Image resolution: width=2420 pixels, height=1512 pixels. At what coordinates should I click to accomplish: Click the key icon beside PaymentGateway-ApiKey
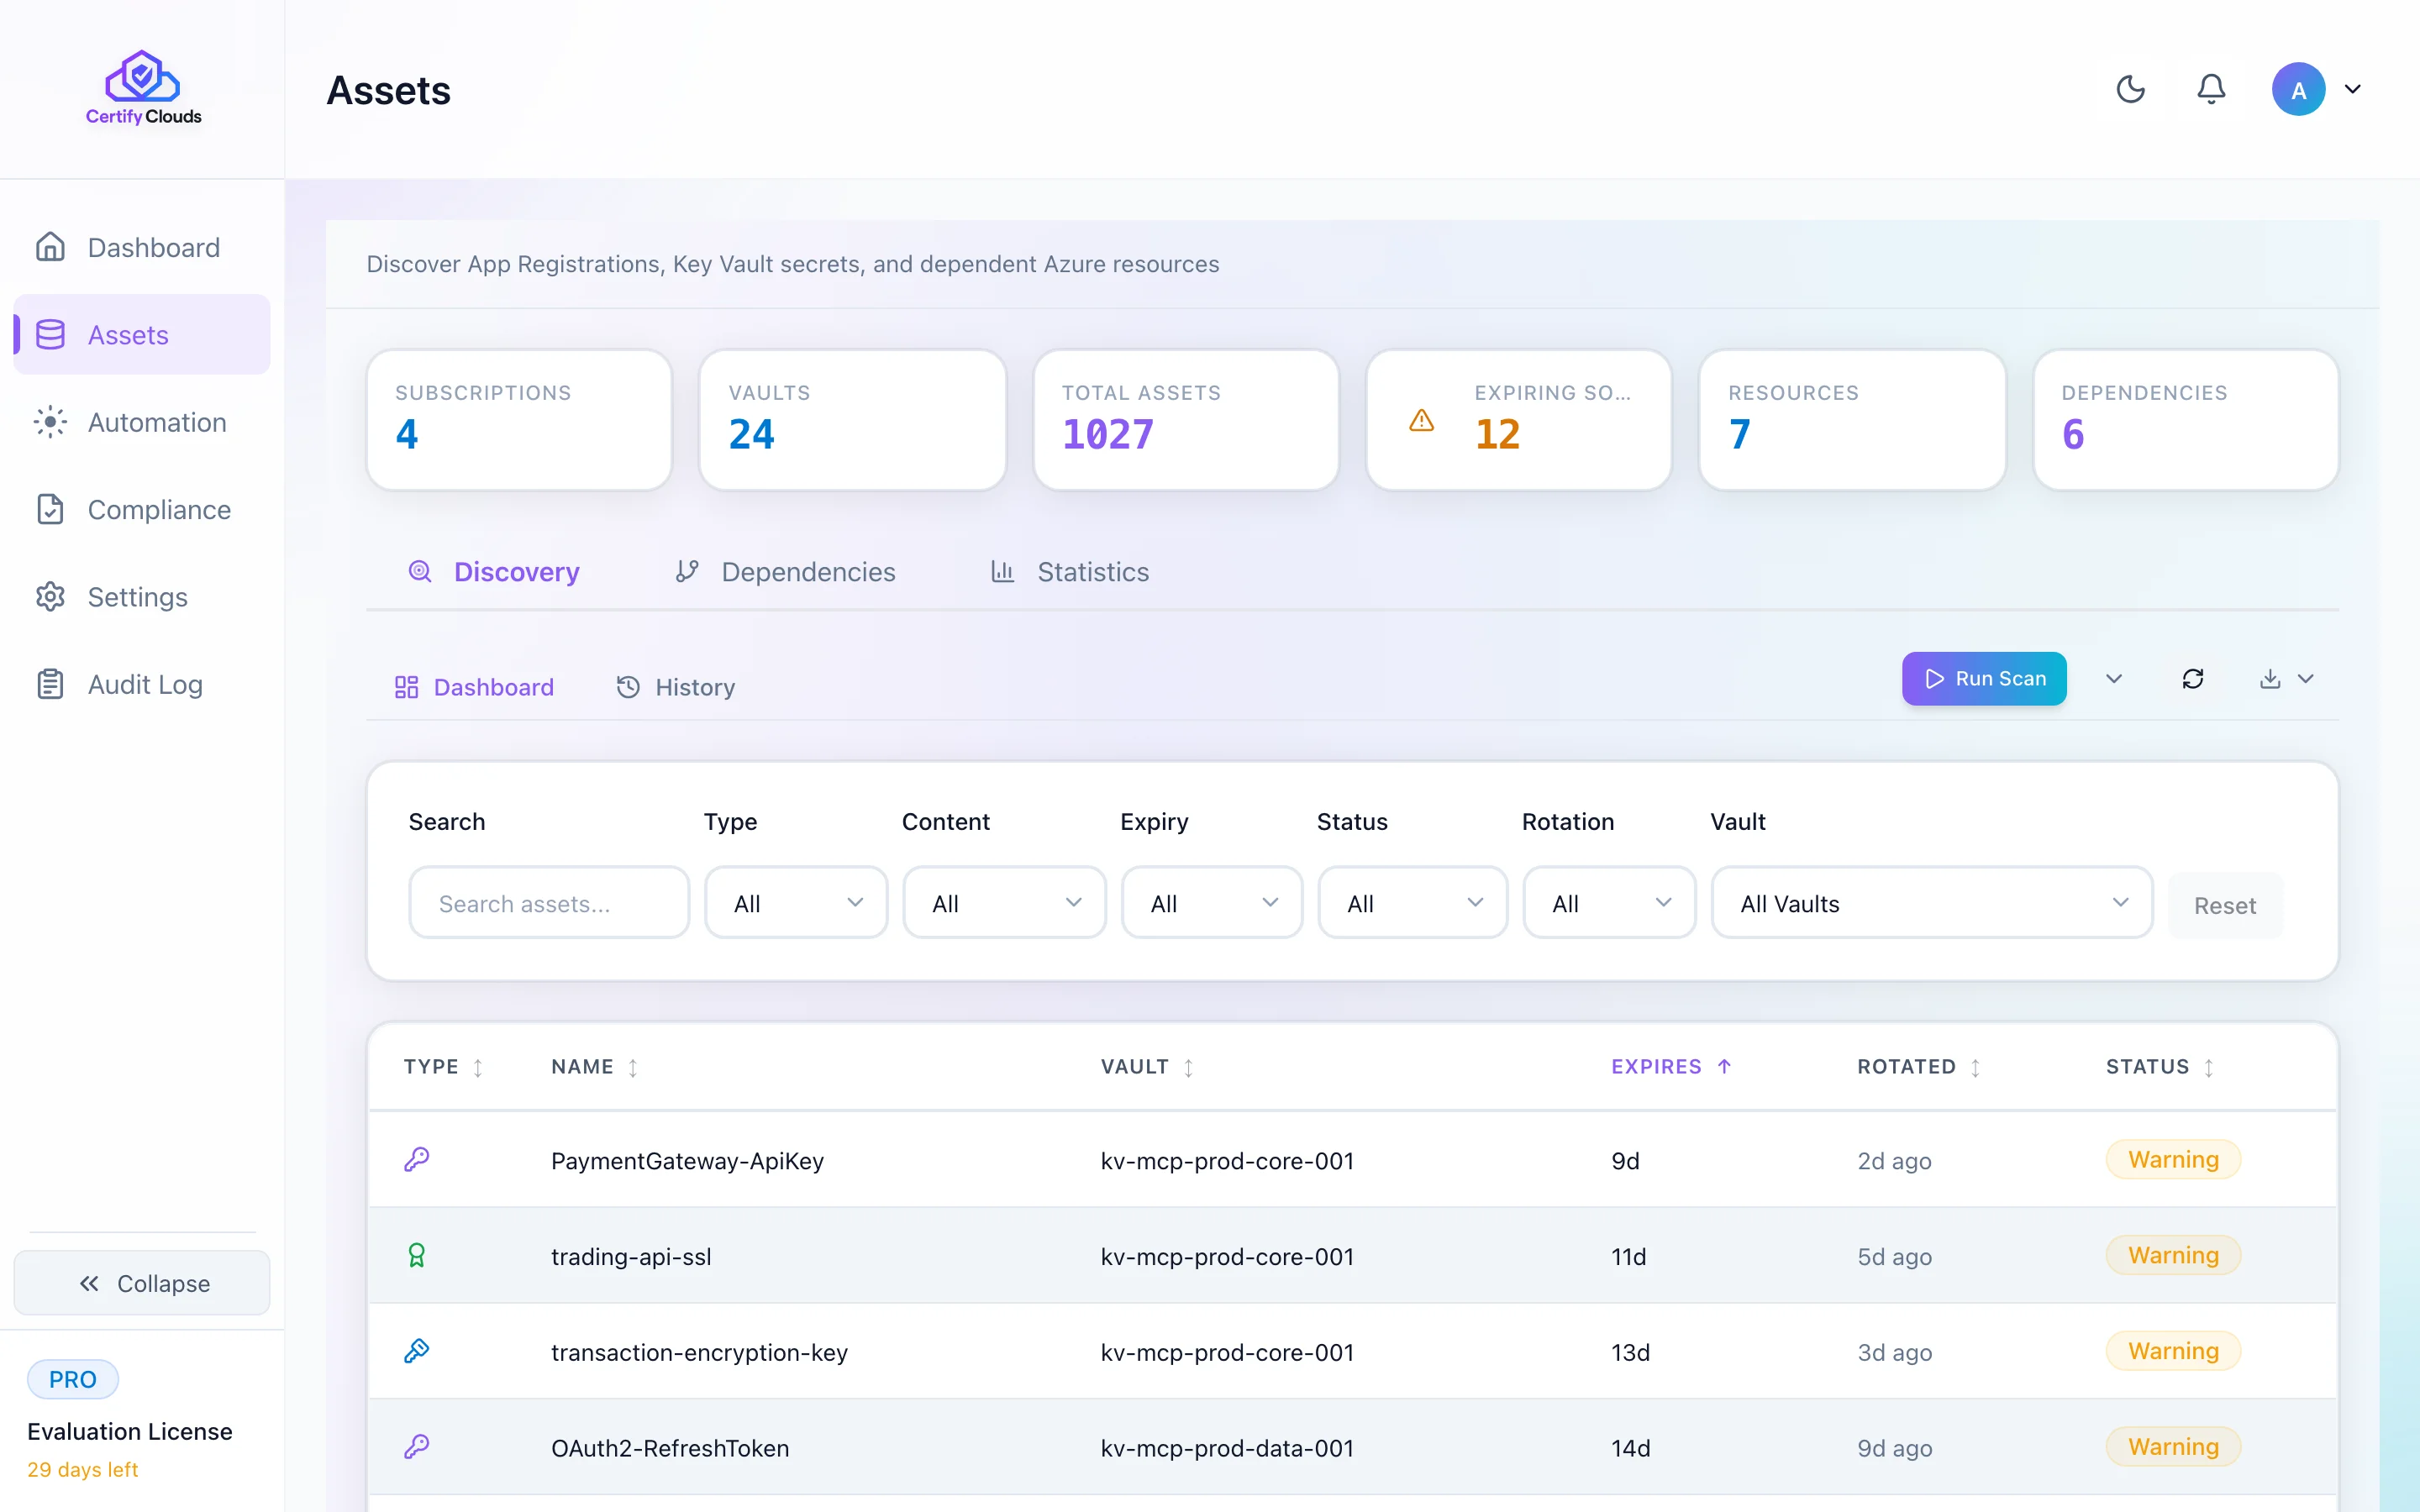pyautogui.click(x=418, y=1159)
